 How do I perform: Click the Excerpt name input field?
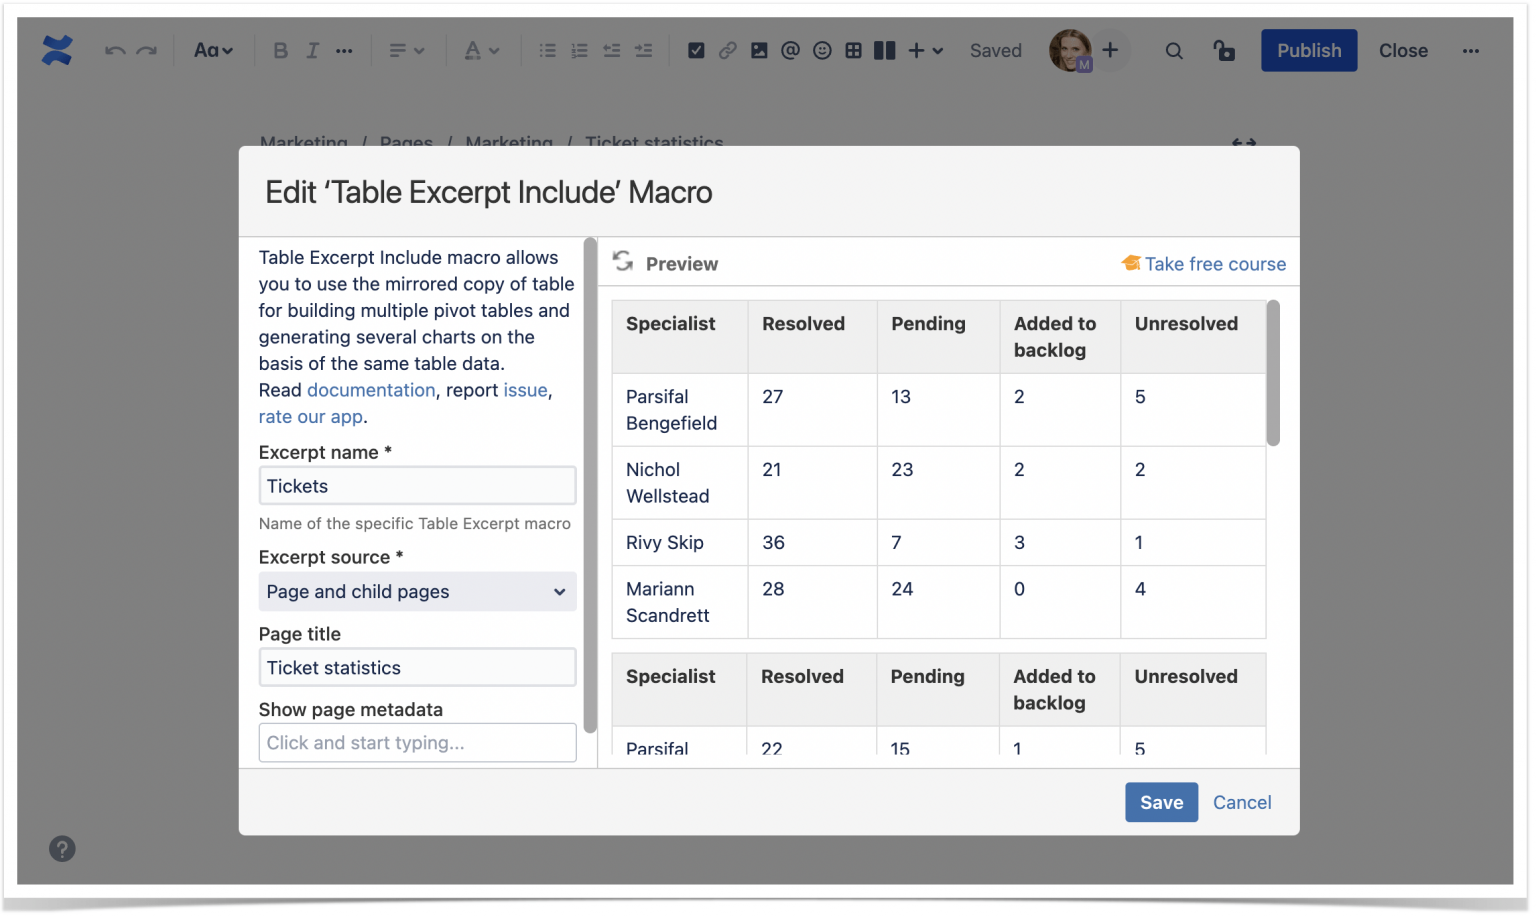click(x=417, y=485)
